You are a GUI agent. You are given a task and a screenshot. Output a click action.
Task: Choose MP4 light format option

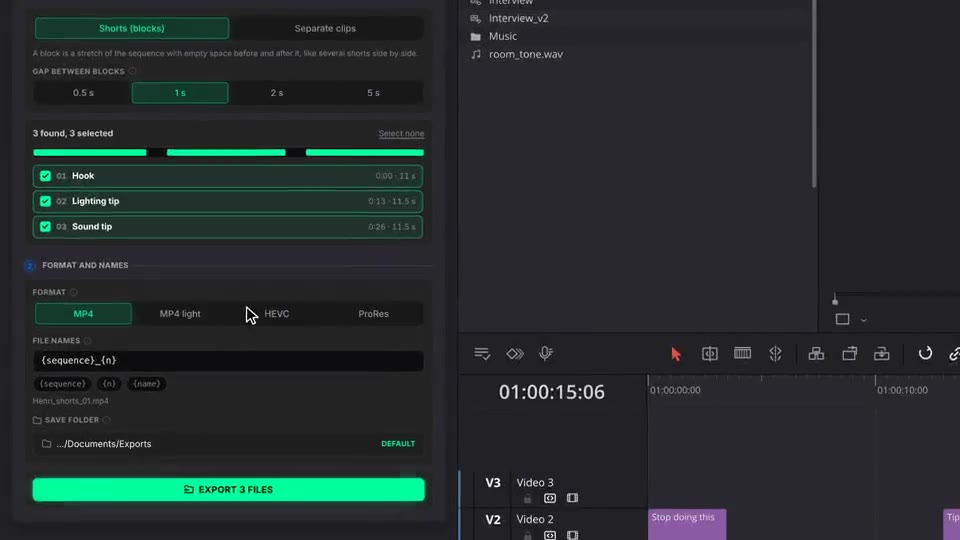tap(180, 313)
